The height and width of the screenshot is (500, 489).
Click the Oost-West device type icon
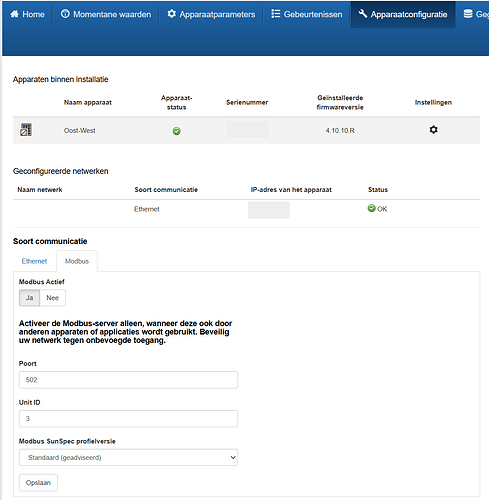point(26,130)
